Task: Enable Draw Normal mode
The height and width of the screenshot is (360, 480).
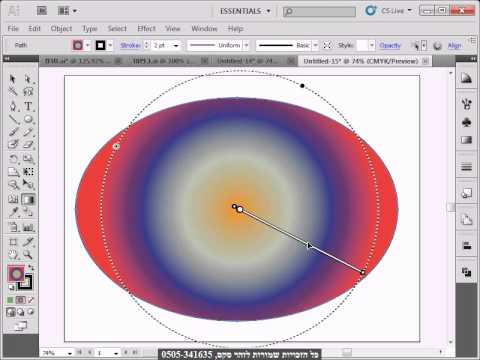Action: click(x=11, y=312)
